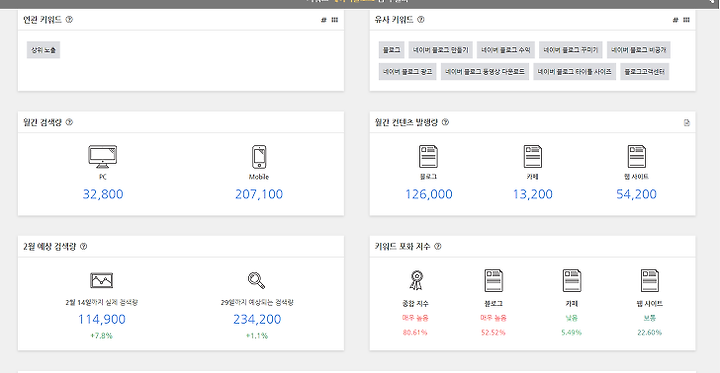Click hashtag view icon in 유사 키워드 panel

(675, 20)
